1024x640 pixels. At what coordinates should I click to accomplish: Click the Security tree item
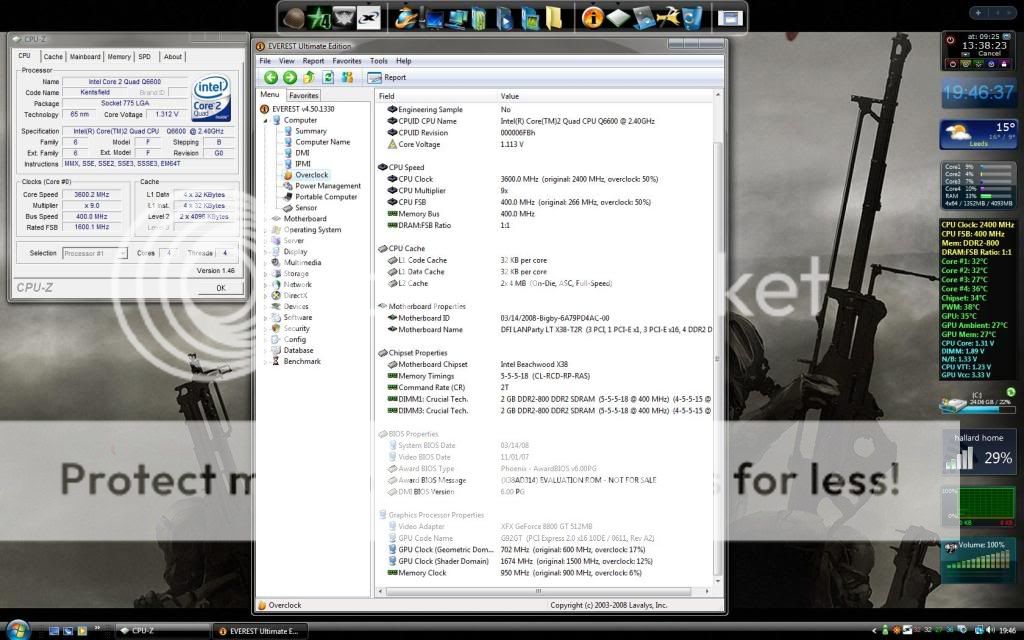[x=296, y=329]
